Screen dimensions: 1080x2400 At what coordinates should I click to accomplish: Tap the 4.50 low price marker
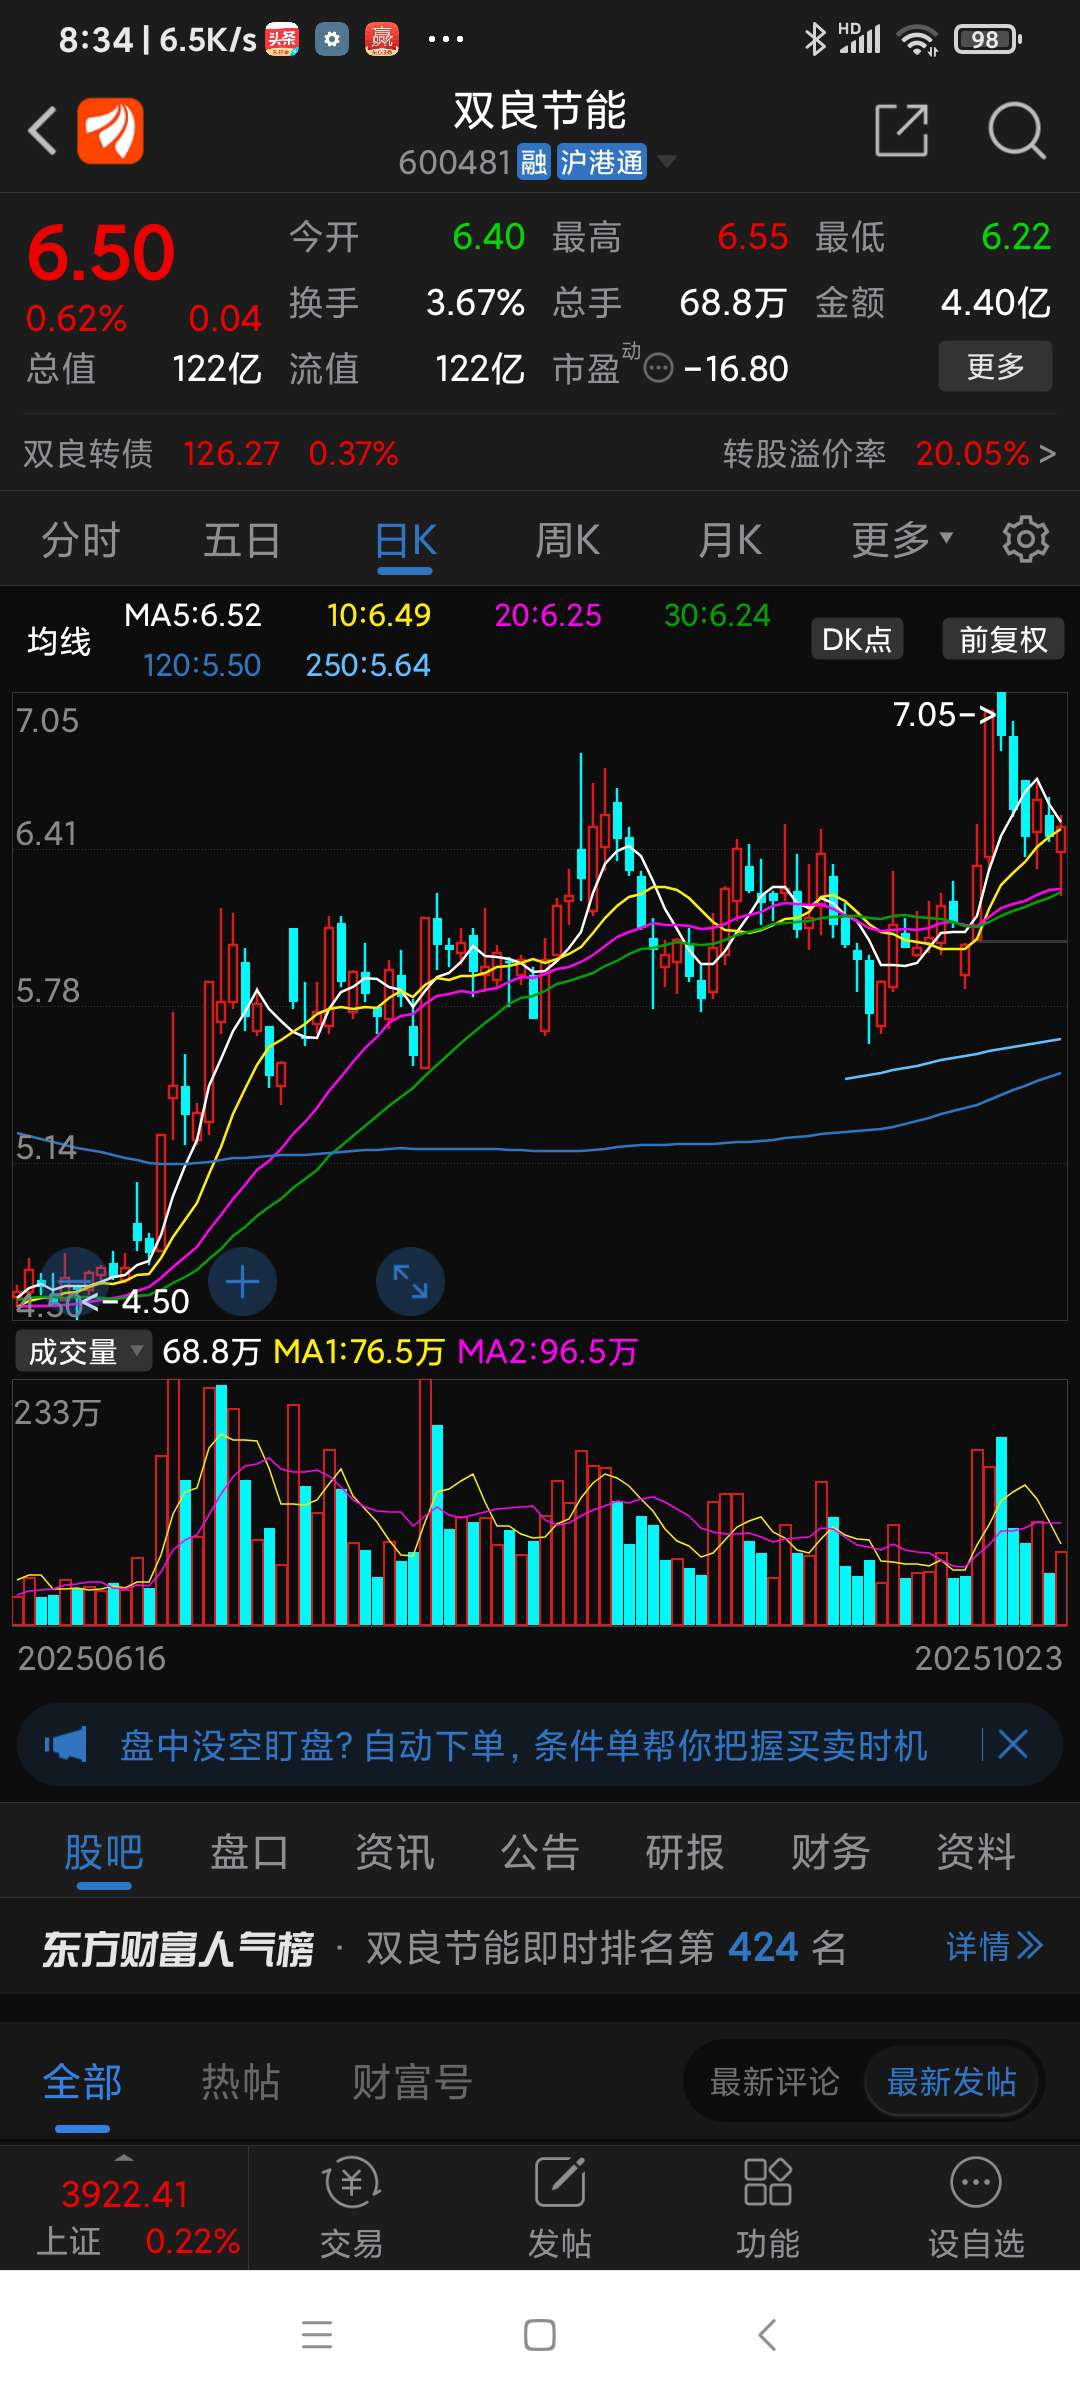point(136,1301)
